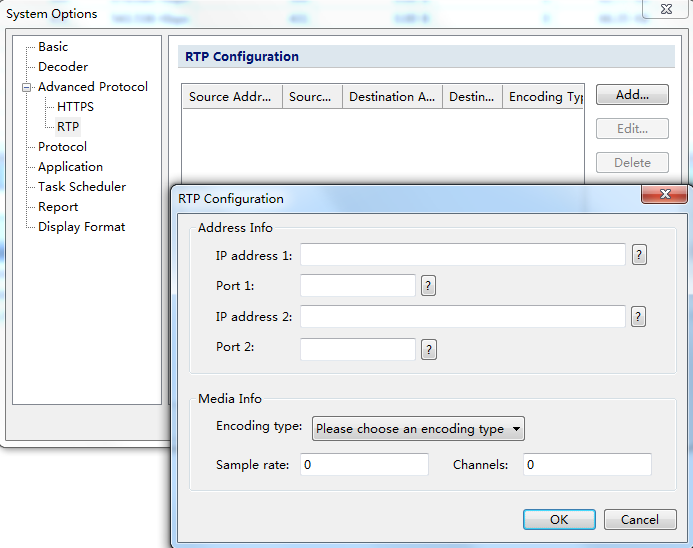Open the Encoding type dropdown

pyautogui.click(x=418, y=429)
